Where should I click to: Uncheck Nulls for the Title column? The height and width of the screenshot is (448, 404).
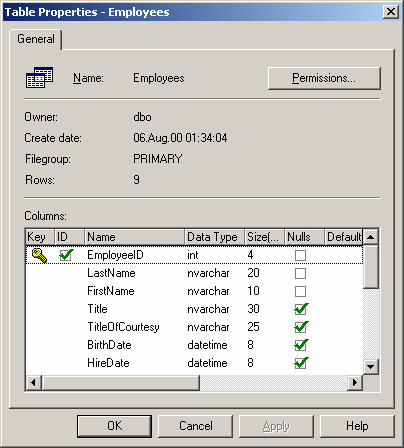[301, 309]
